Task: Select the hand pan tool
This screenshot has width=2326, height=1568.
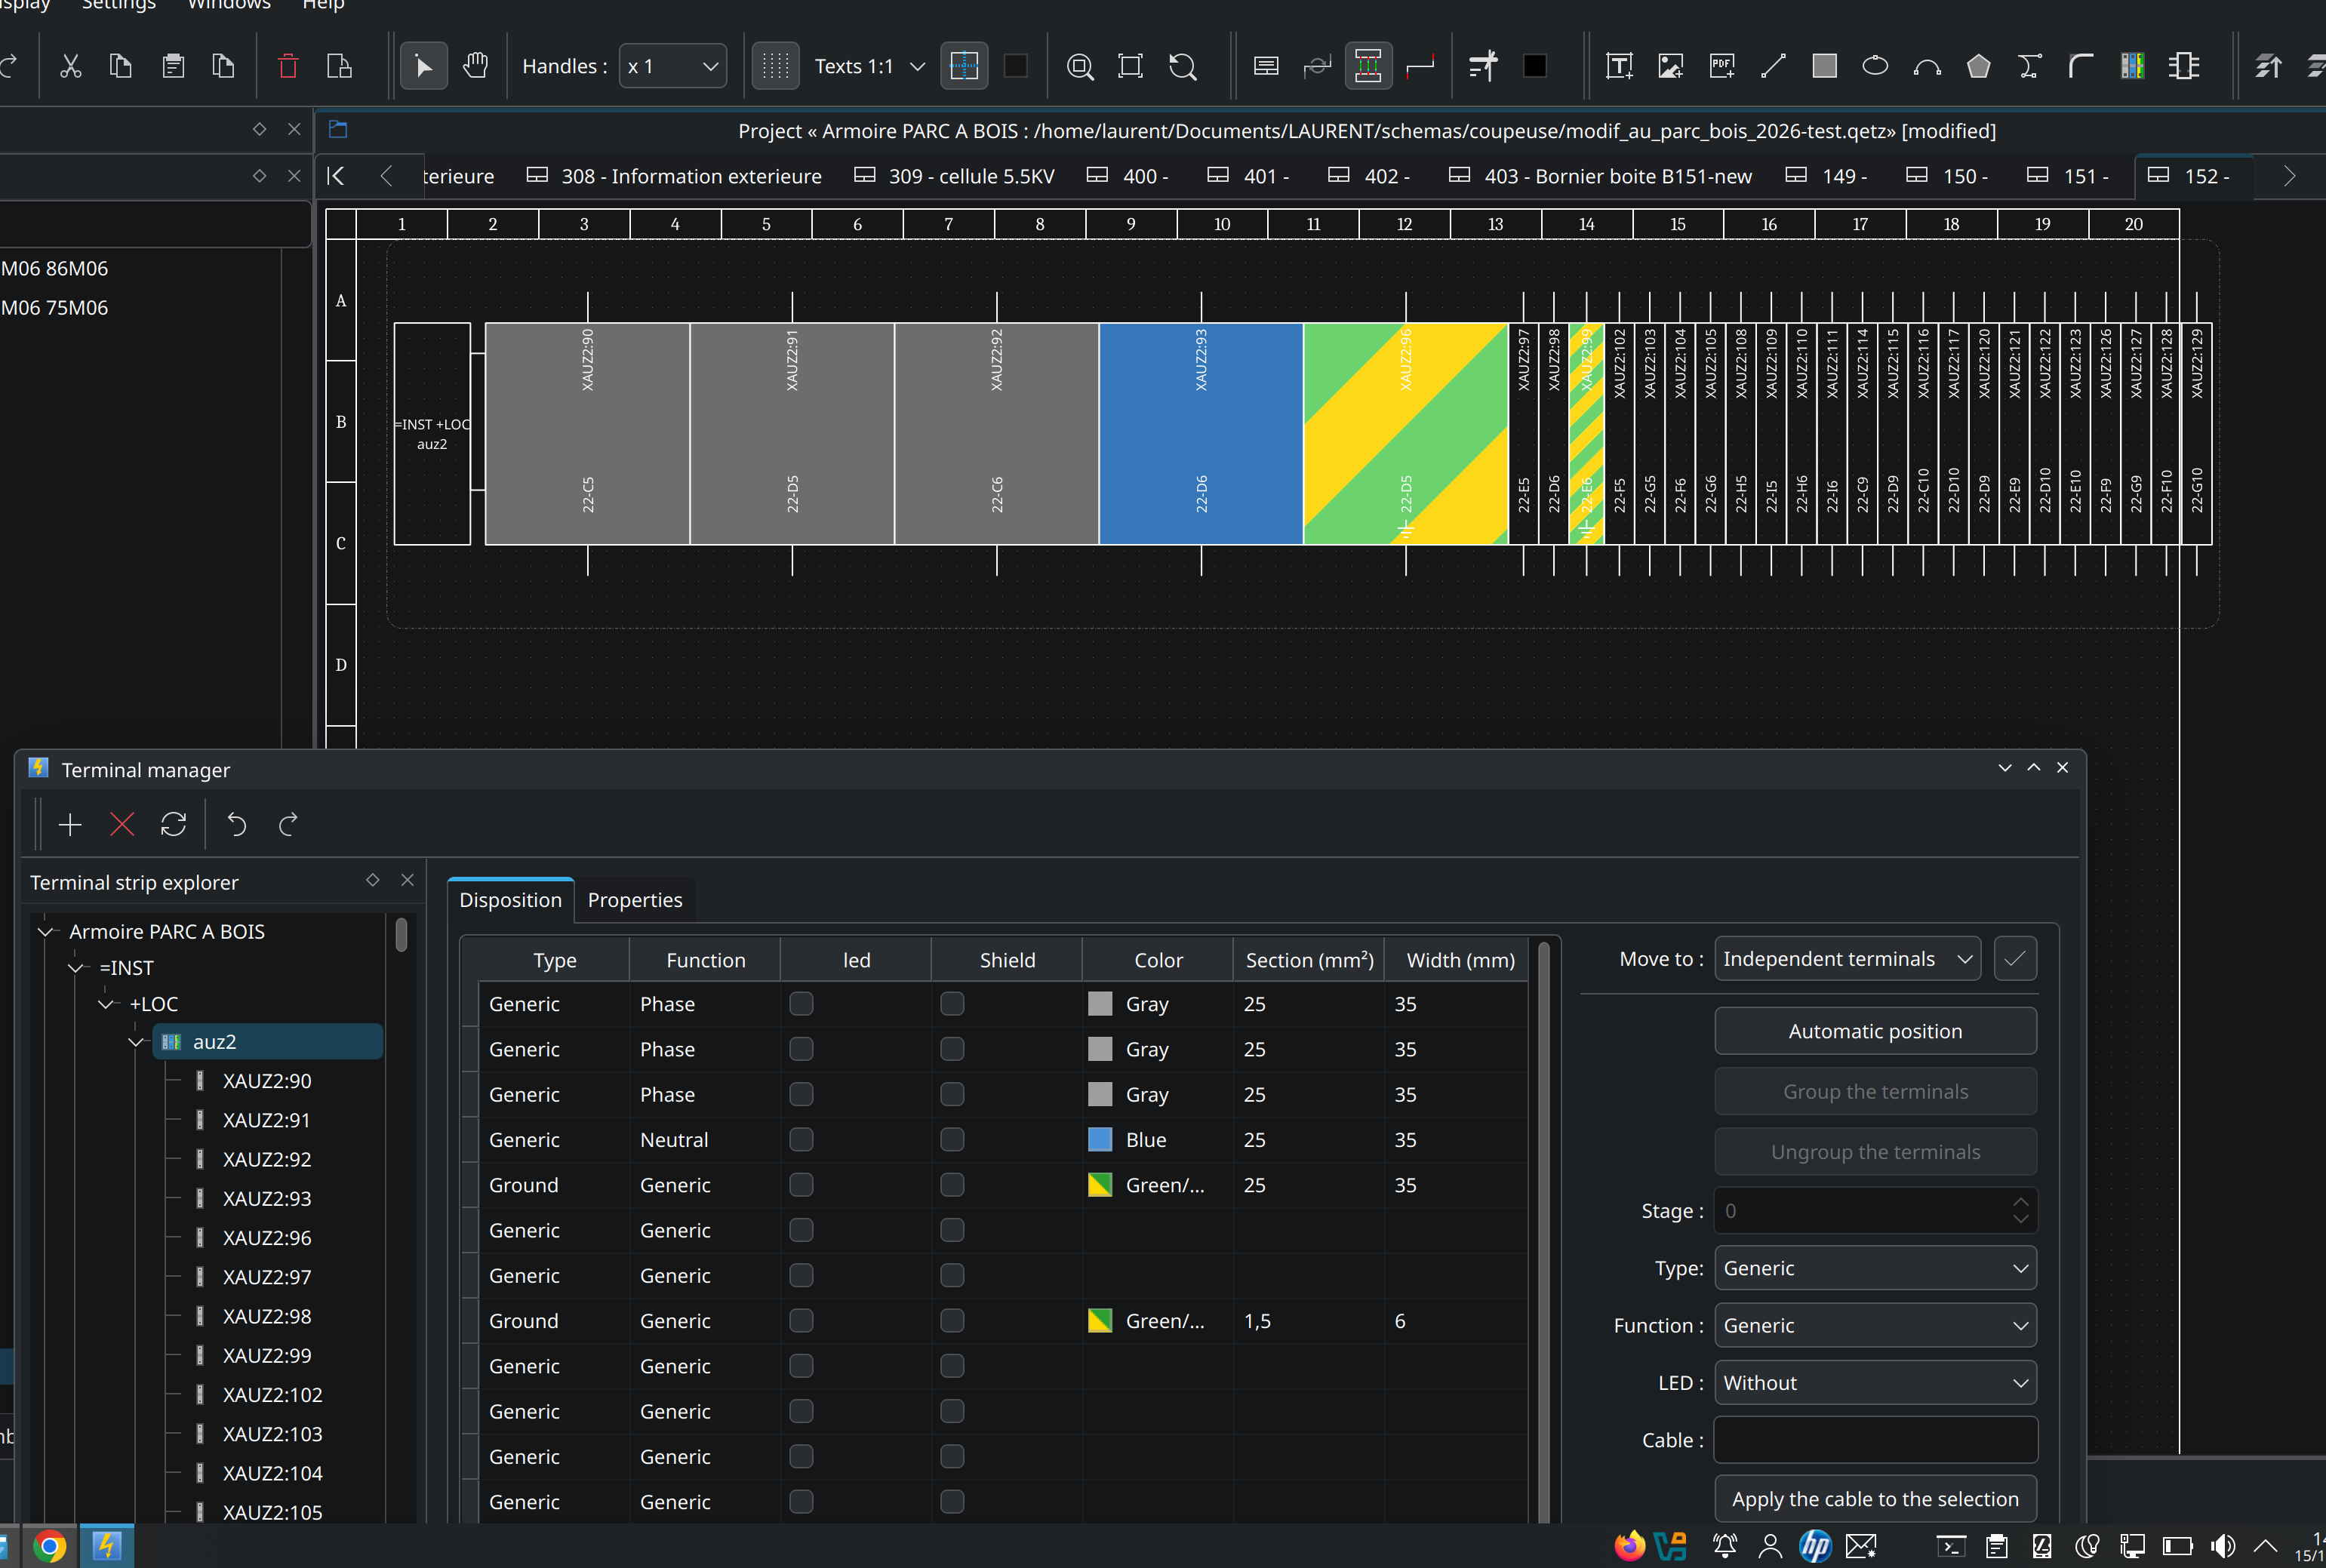Action: pyautogui.click(x=476, y=66)
